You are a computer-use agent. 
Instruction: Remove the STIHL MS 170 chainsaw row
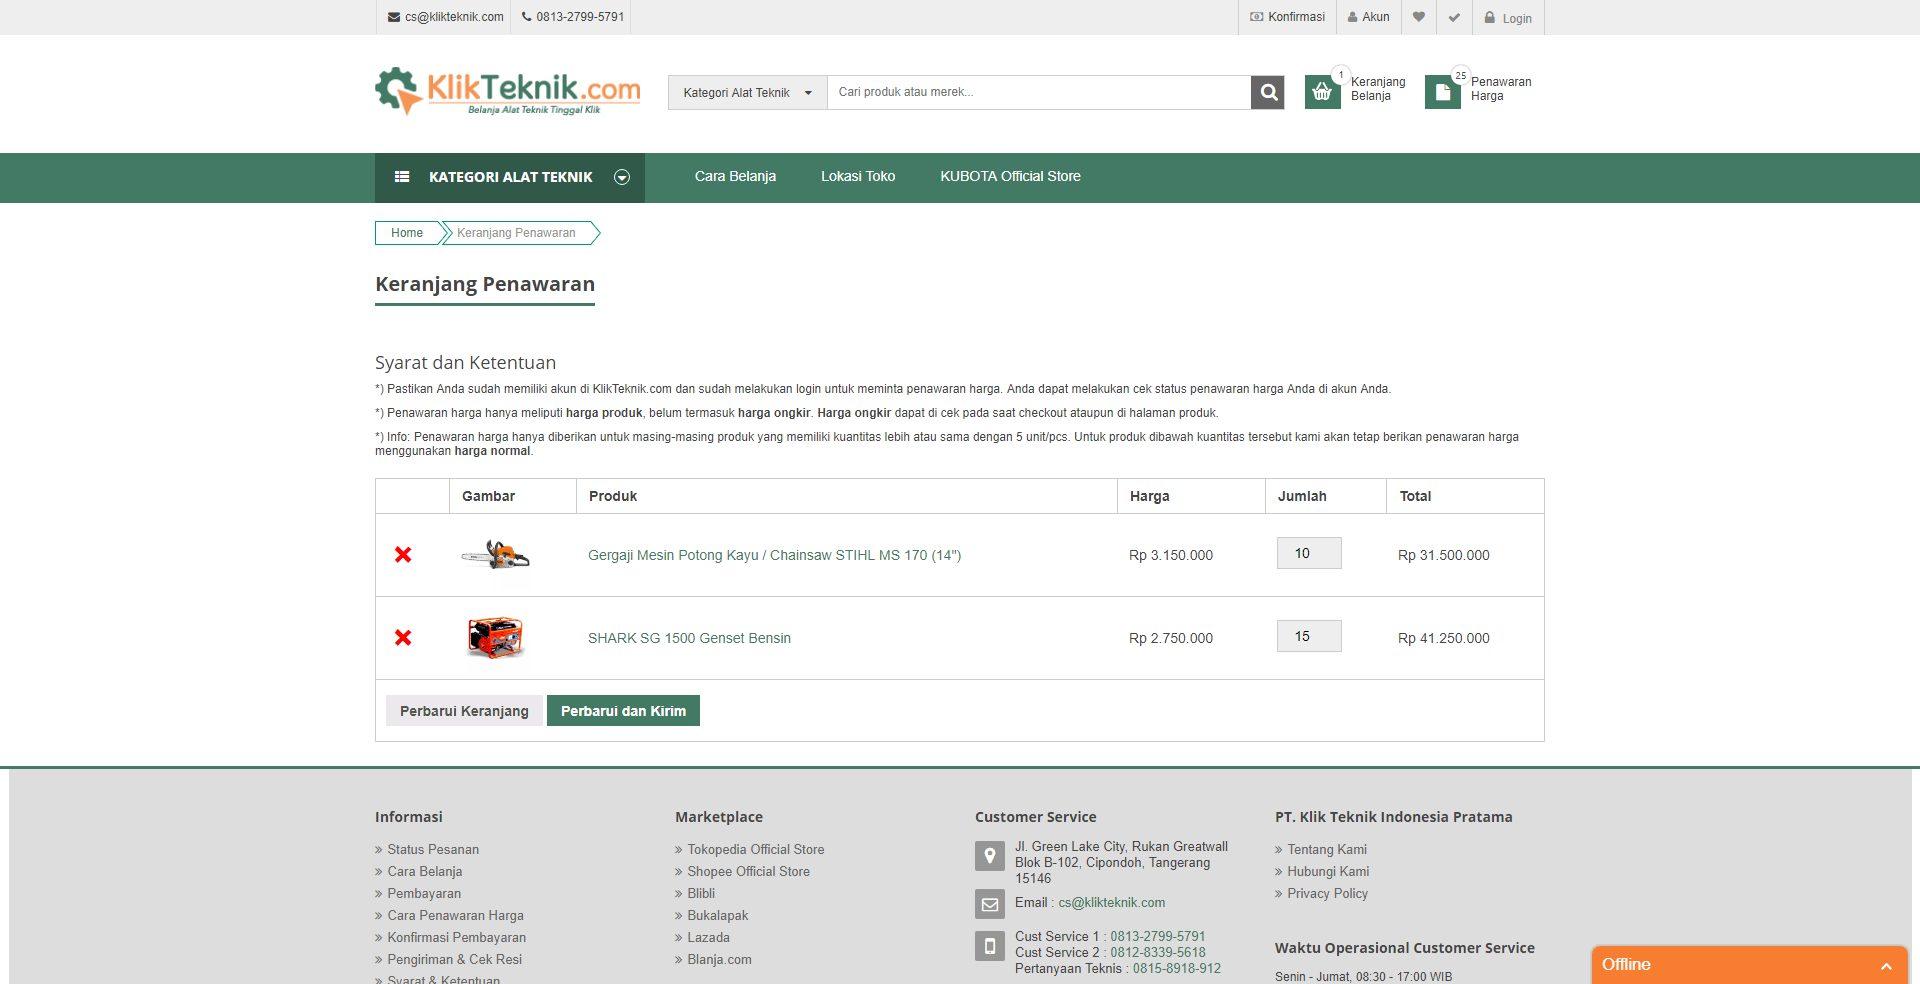tap(403, 554)
